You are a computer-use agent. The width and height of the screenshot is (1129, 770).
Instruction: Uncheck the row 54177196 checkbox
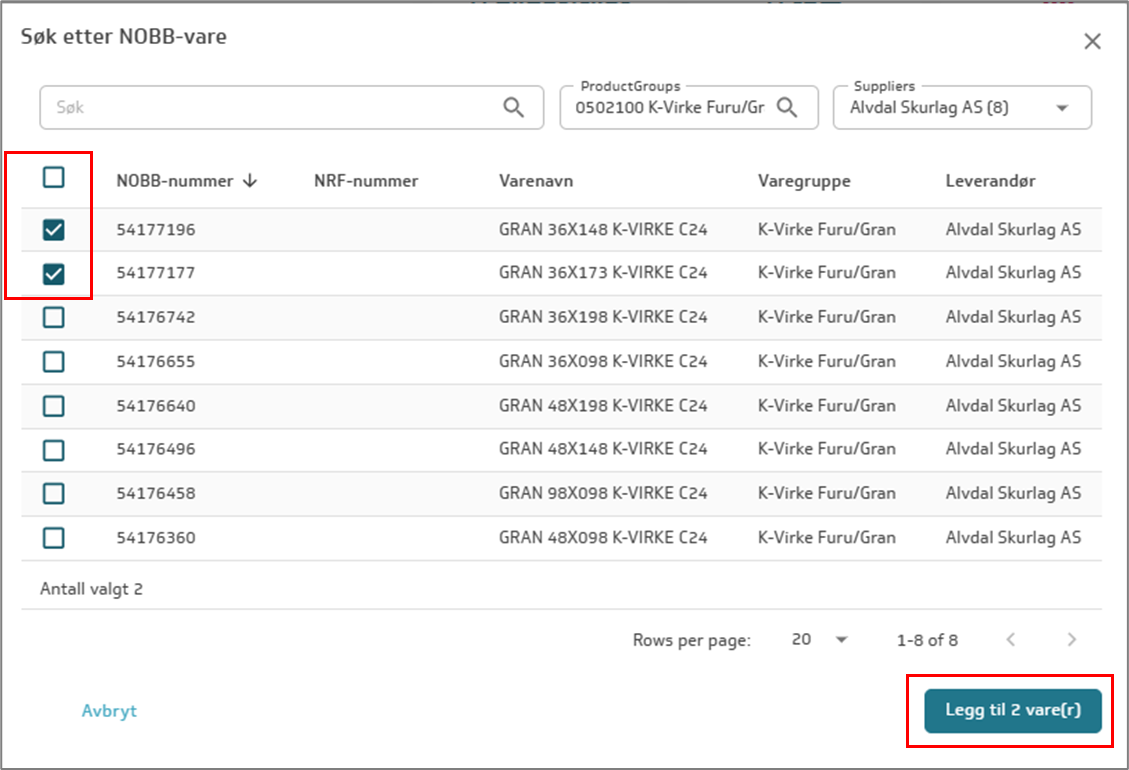[x=54, y=230]
